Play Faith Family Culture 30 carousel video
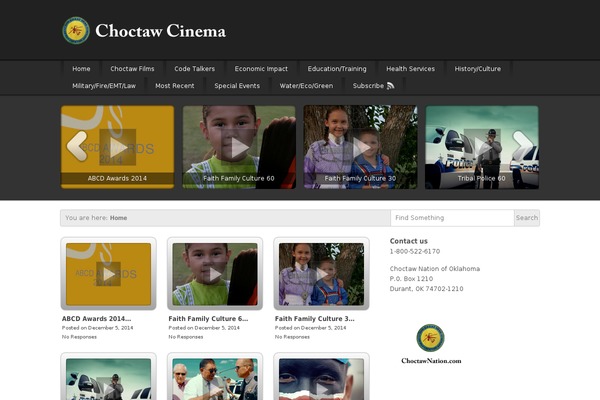The image size is (600, 400). (360, 147)
